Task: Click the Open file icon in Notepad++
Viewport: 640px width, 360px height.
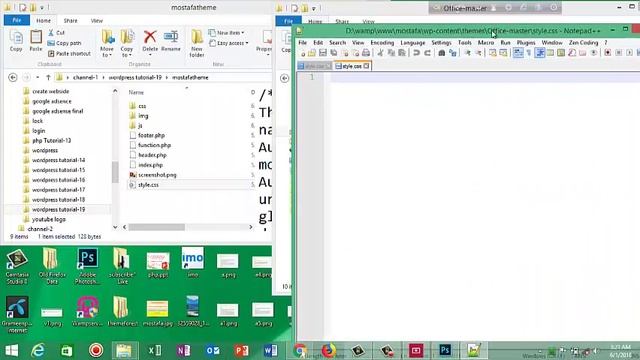Action: (x=312, y=53)
